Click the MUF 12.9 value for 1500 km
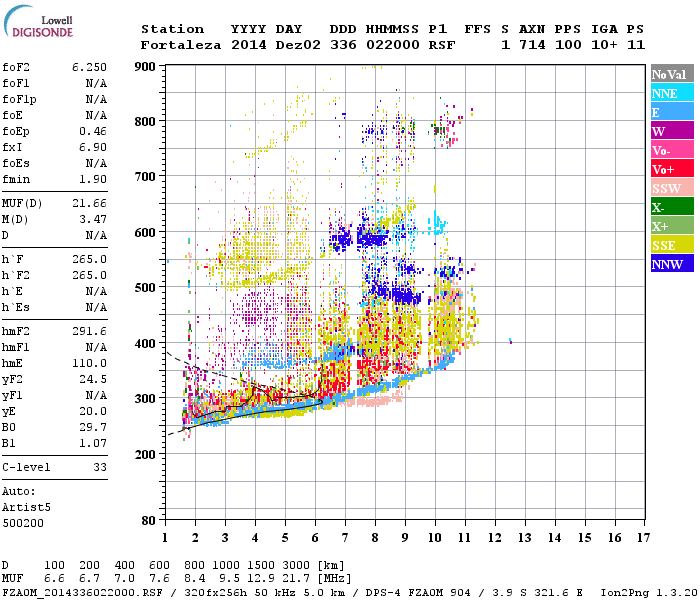This screenshot has width=700, height=600. tap(260, 578)
